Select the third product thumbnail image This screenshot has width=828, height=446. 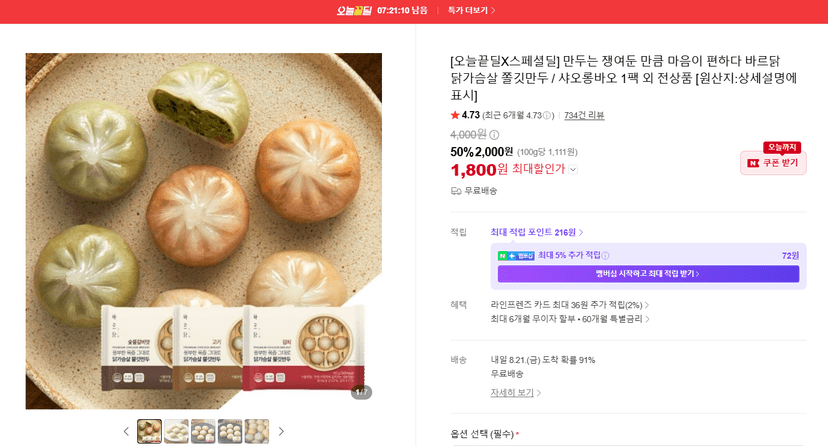pyautogui.click(x=203, y=431)
